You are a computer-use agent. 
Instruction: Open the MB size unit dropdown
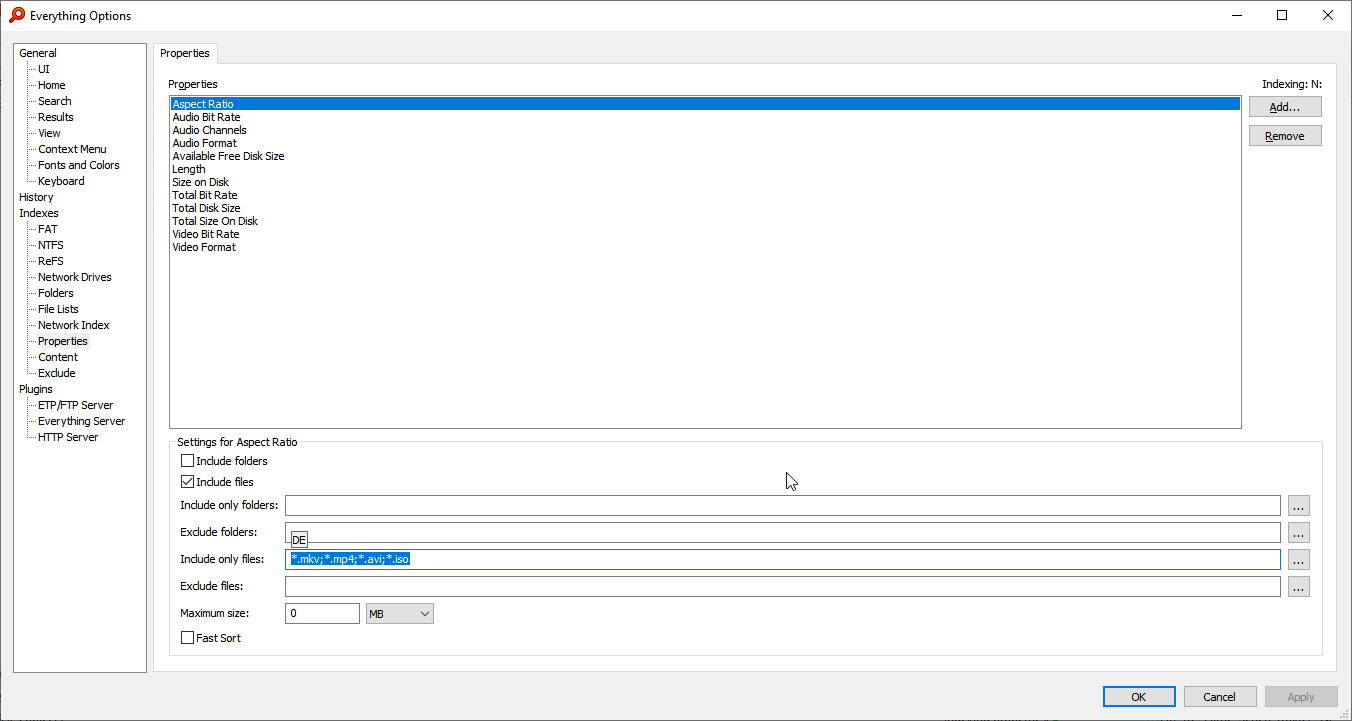(x=400, y=613)
